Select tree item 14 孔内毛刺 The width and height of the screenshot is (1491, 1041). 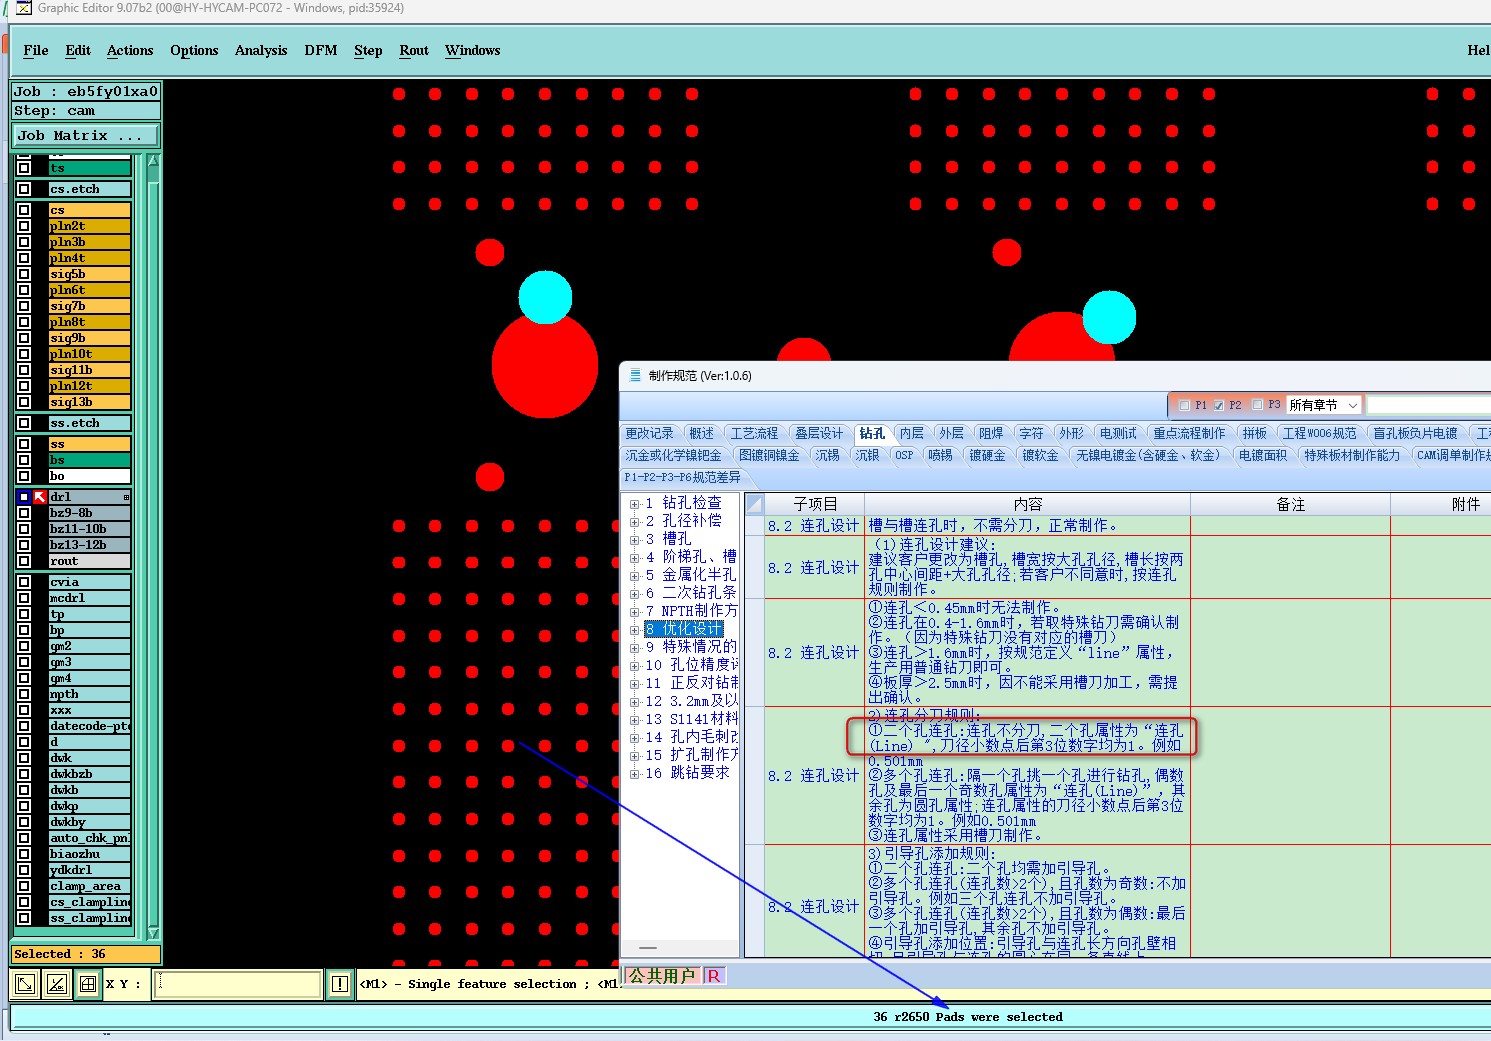tap(692, 737)
